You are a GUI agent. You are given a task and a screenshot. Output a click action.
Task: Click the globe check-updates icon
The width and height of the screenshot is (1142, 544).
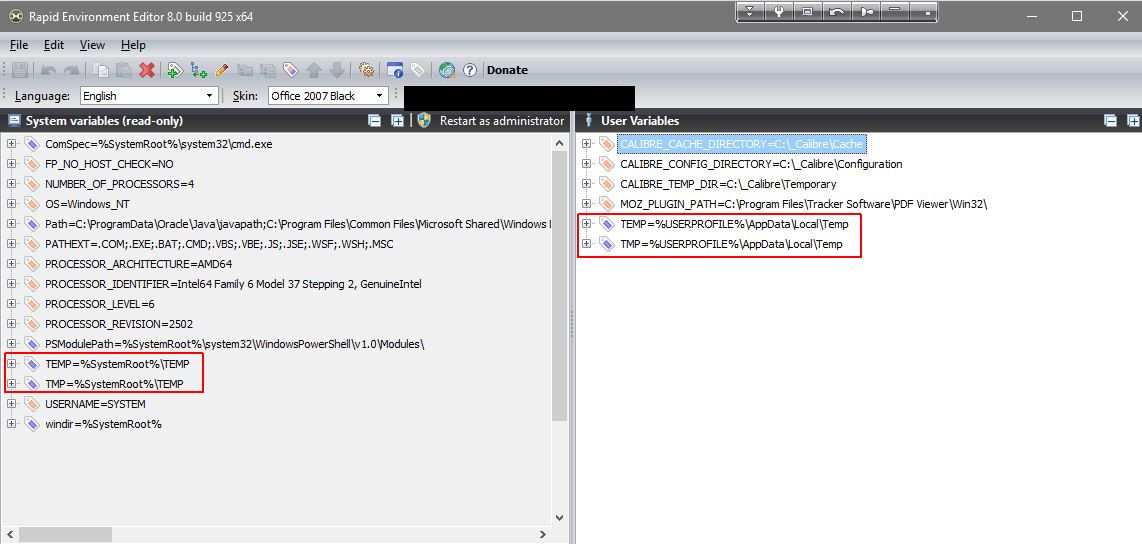pos(446,70)
